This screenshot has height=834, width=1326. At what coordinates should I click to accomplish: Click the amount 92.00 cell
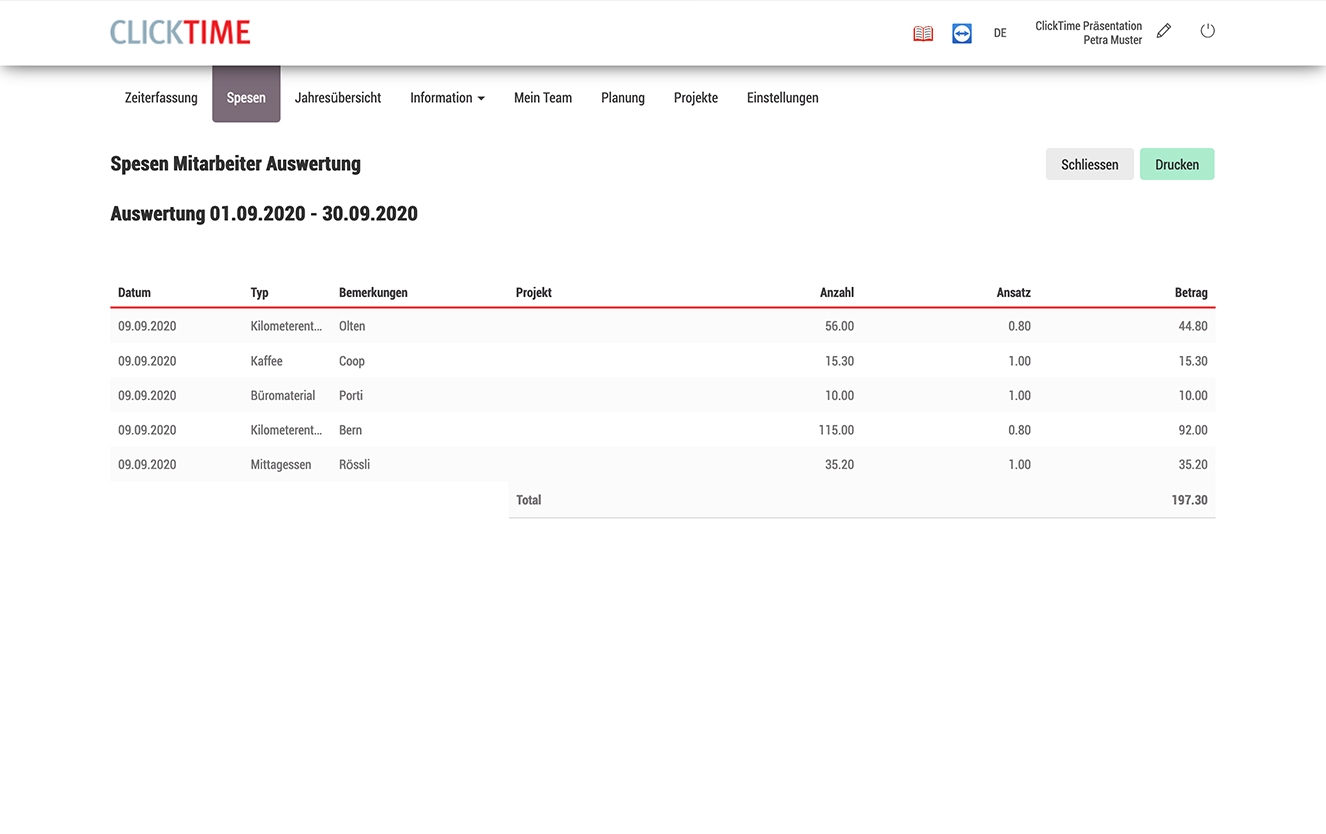tap(1193, 430)
